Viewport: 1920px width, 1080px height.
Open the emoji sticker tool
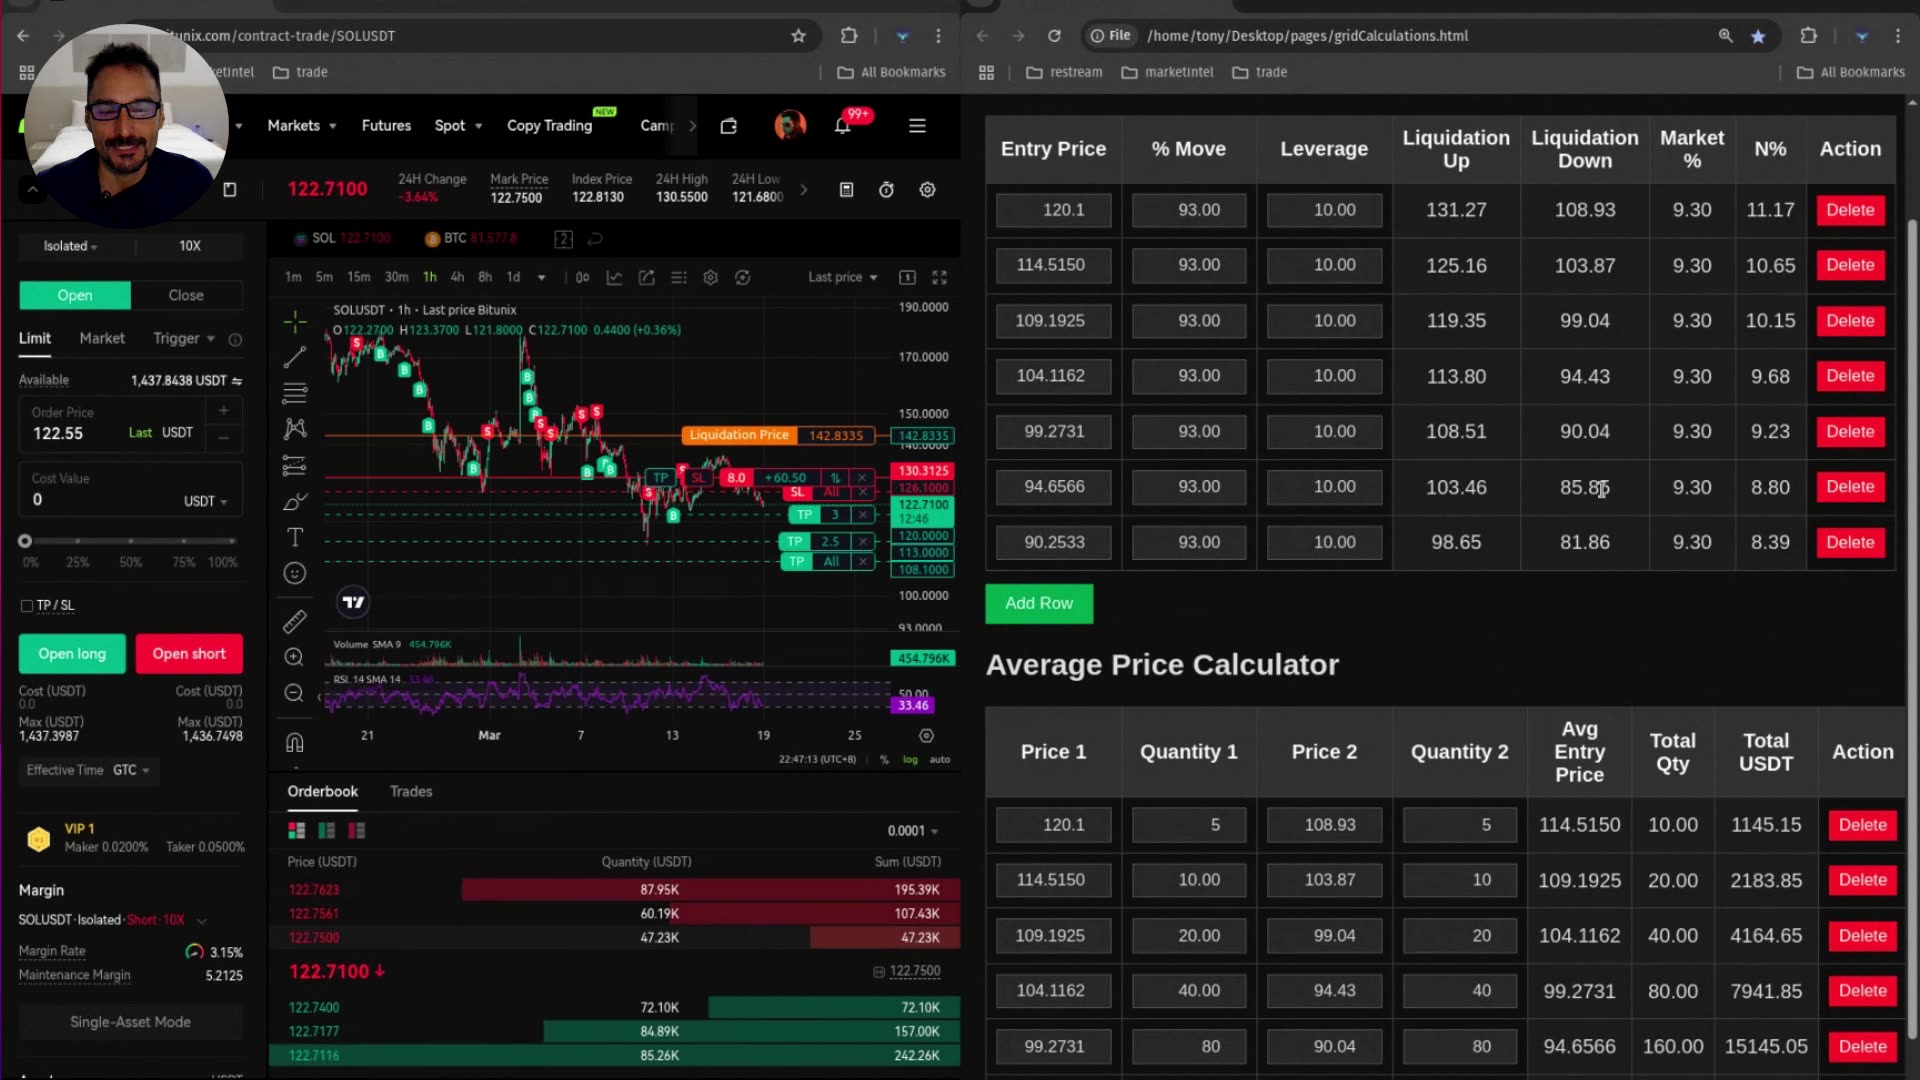pos(294,573)
